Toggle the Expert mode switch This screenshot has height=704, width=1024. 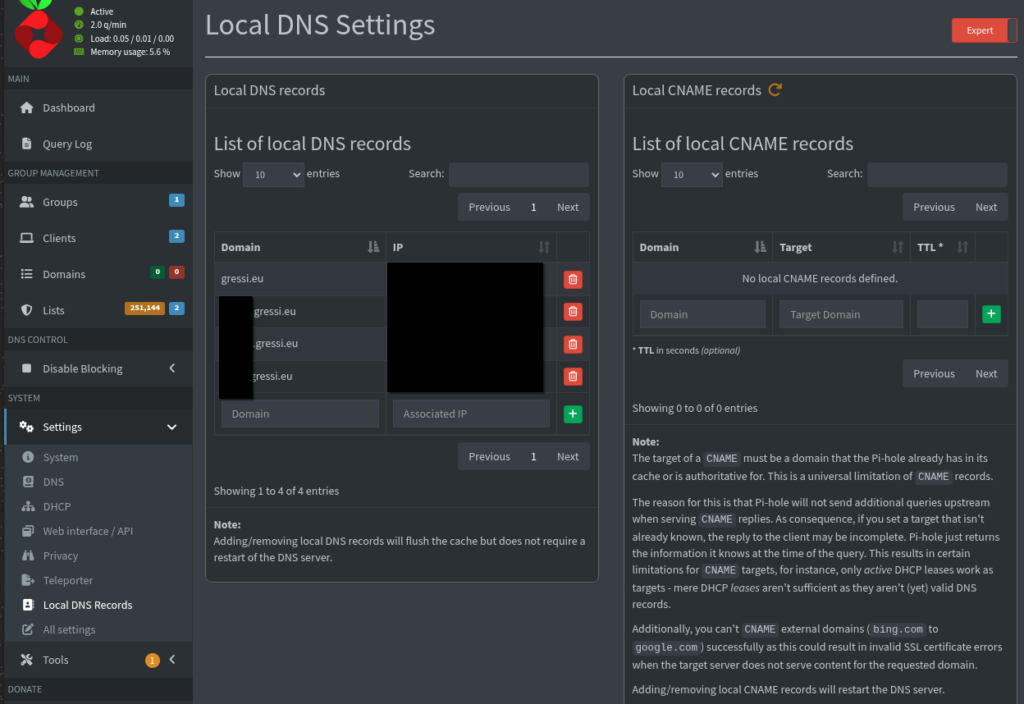[984, 30]
